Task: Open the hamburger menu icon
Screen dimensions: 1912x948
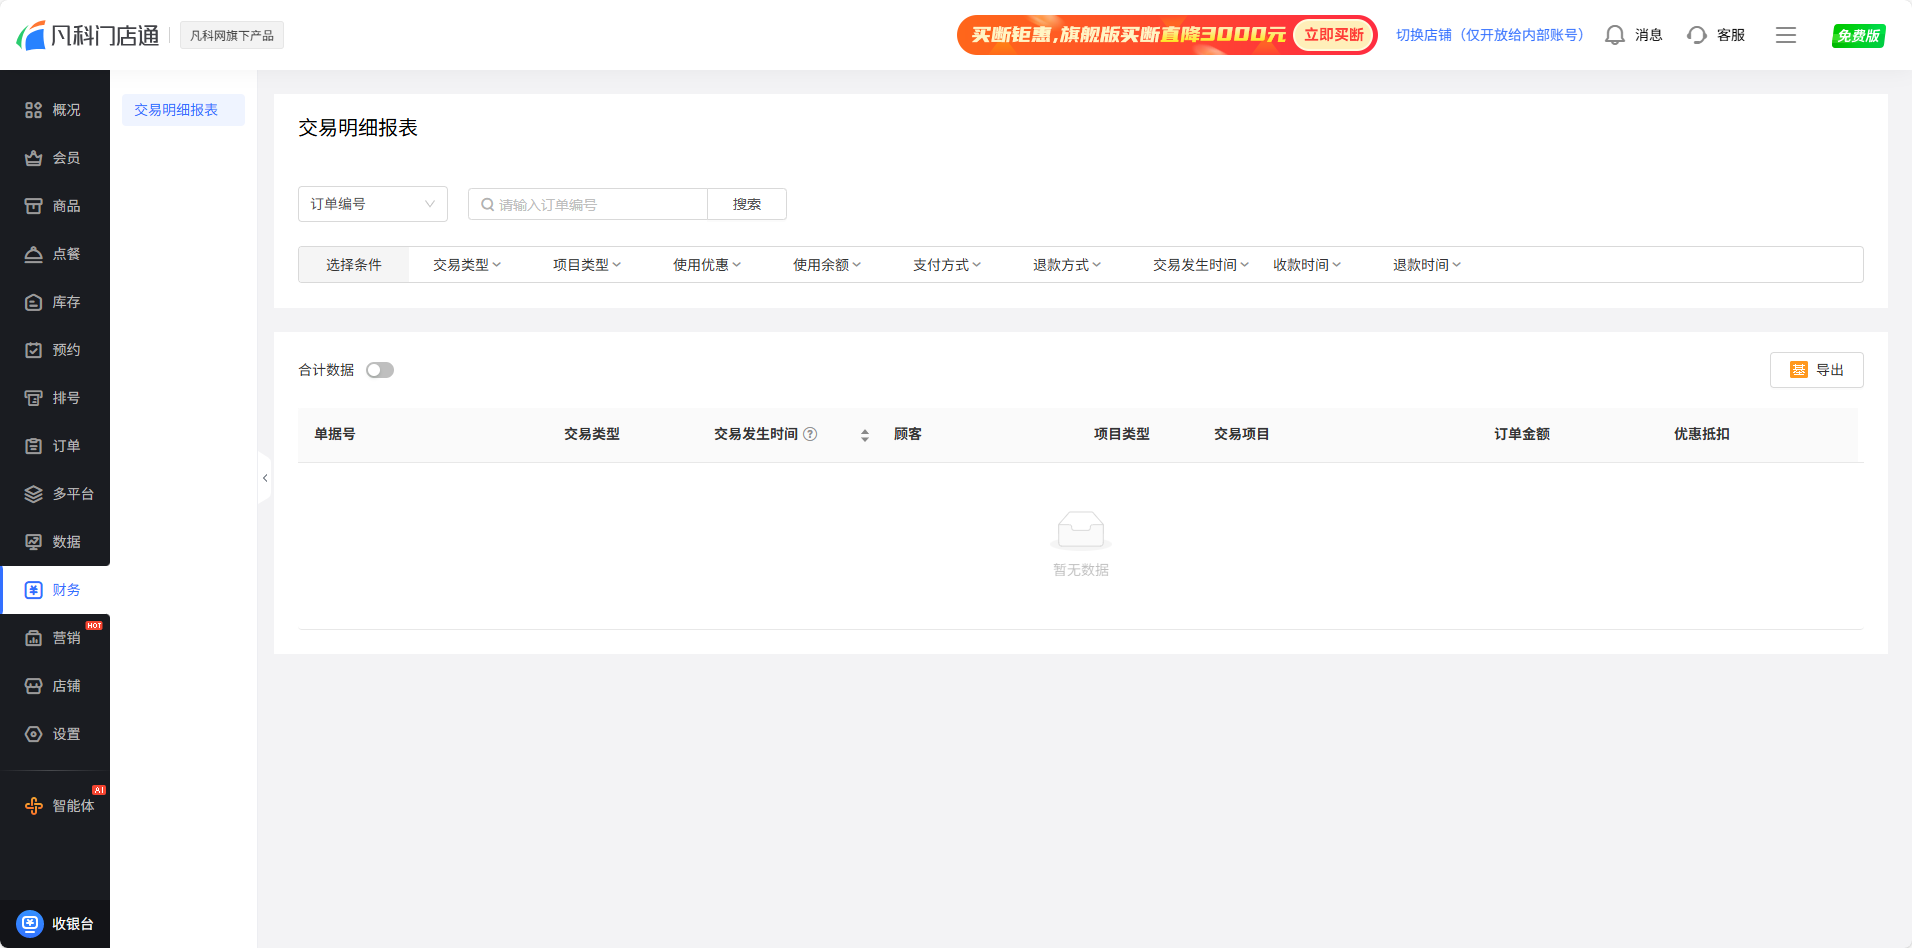Action: coord(1785,35)
